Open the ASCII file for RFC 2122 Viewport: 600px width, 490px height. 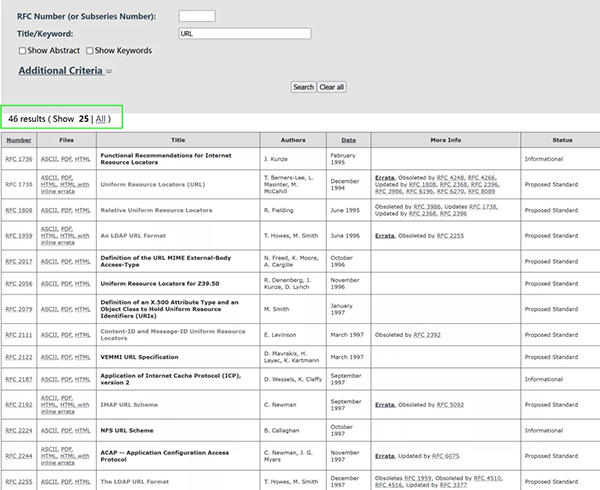[49, 357]
